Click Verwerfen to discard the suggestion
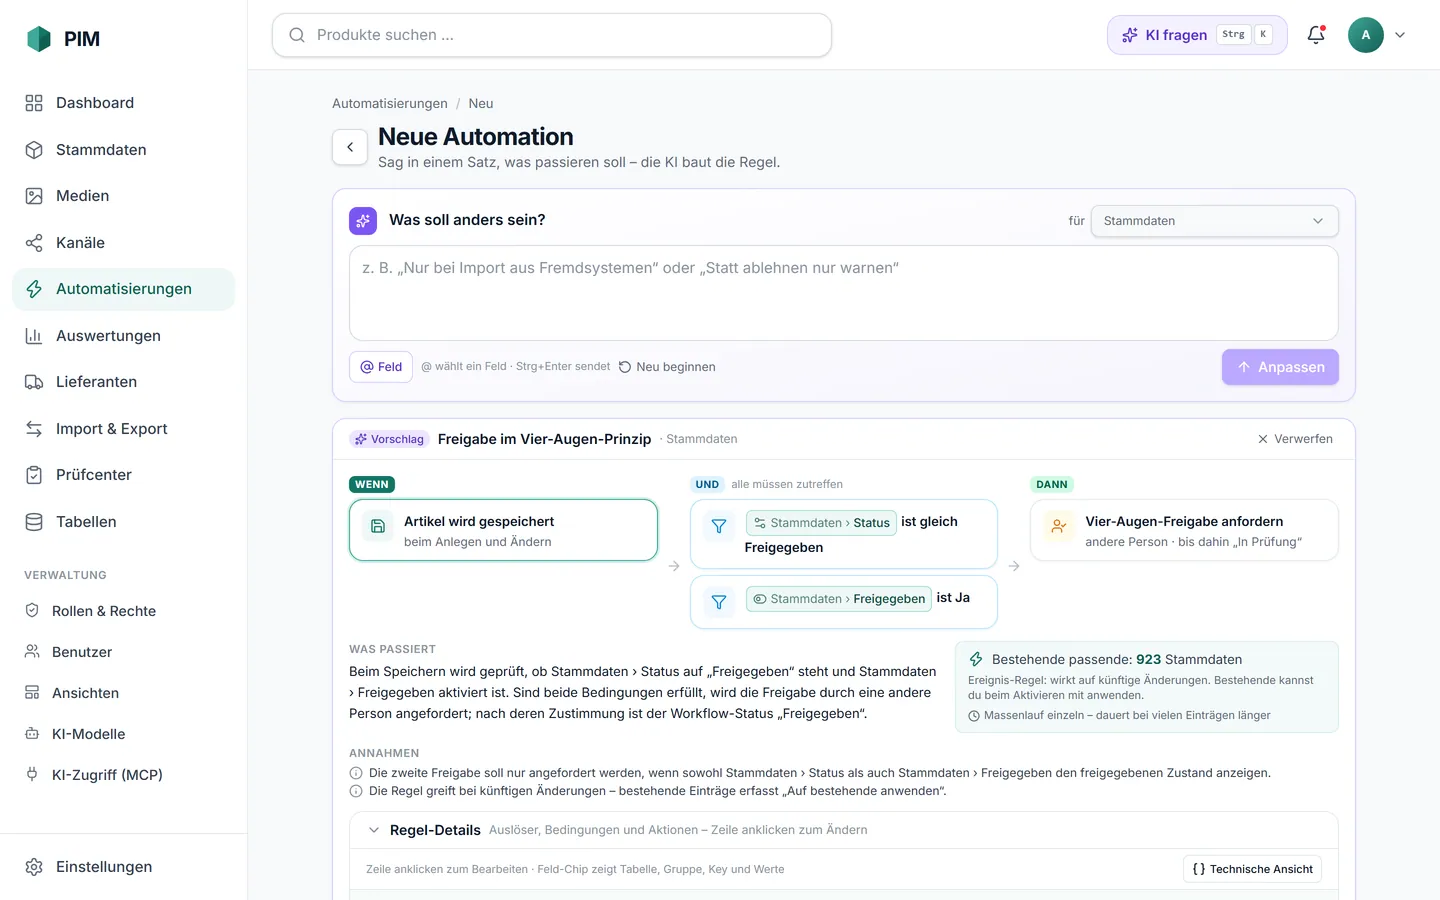1440x900 pixels. pyautogui.click(x=1295, y=439)
